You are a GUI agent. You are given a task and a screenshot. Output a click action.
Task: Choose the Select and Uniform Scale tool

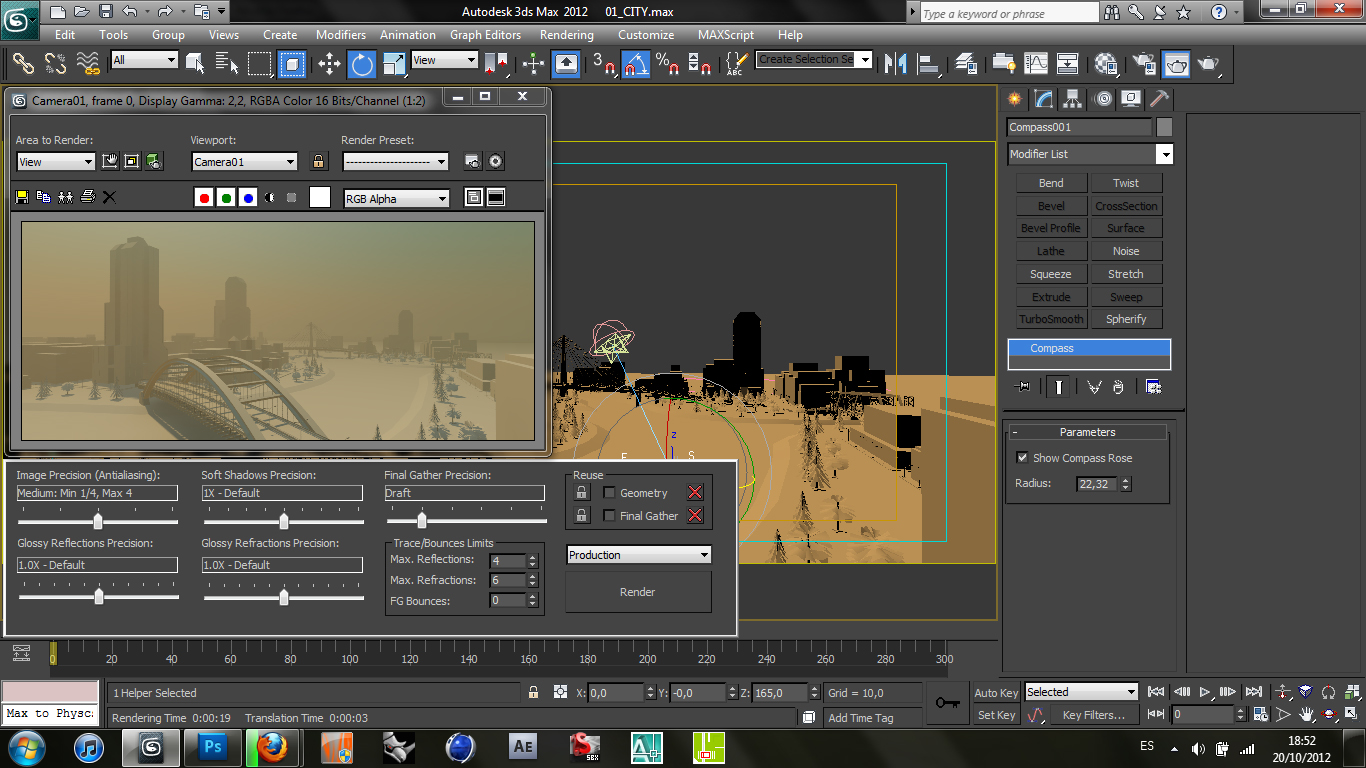click(394, 64)
